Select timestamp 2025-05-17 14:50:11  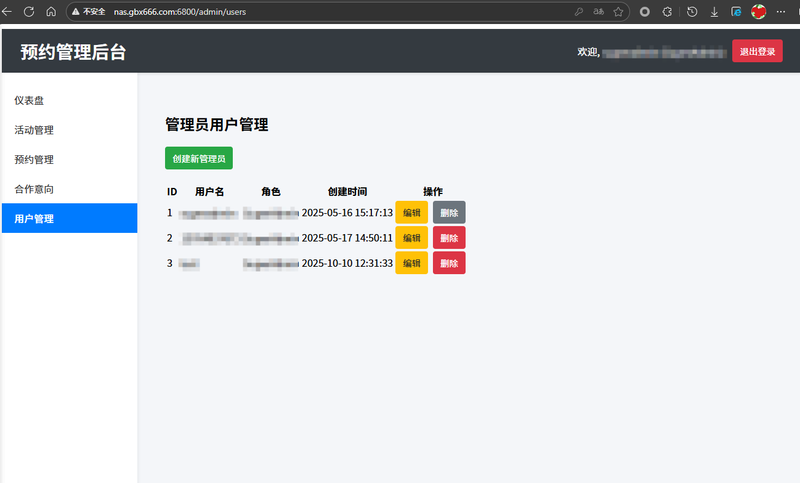pyautogui.click(x=347, y=238)
